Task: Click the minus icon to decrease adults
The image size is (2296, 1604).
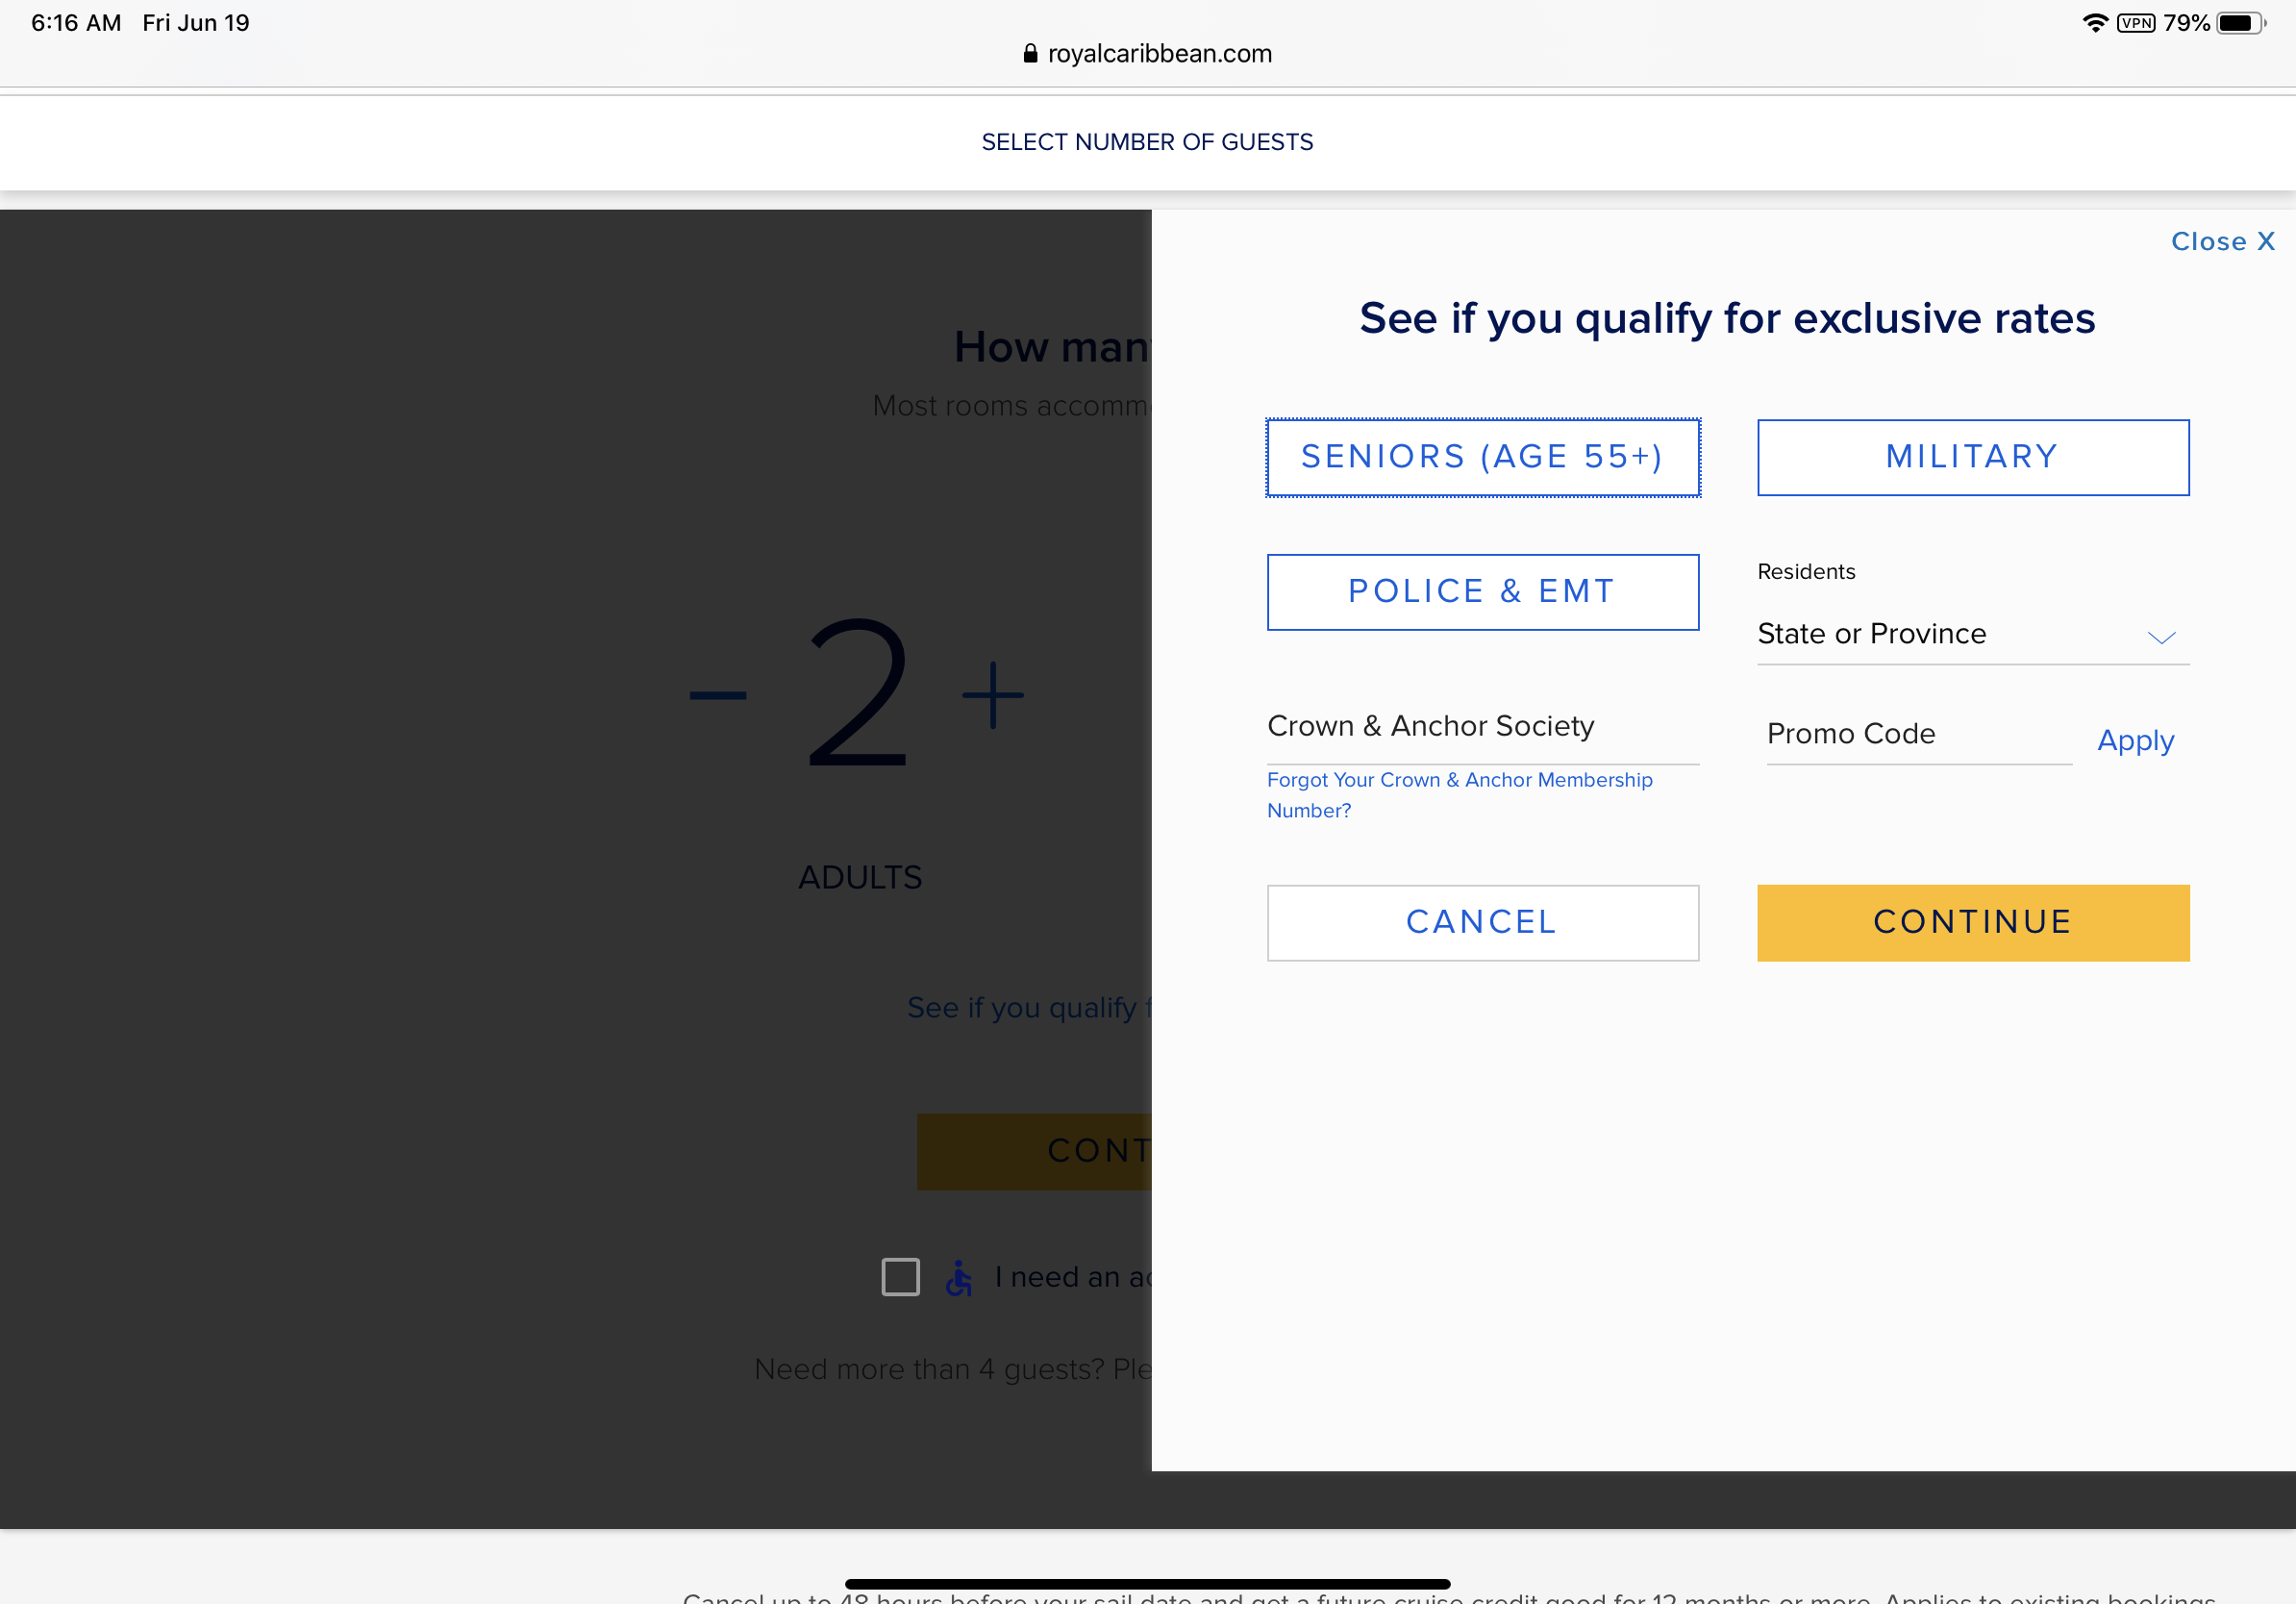Action: tap(718, 695)
